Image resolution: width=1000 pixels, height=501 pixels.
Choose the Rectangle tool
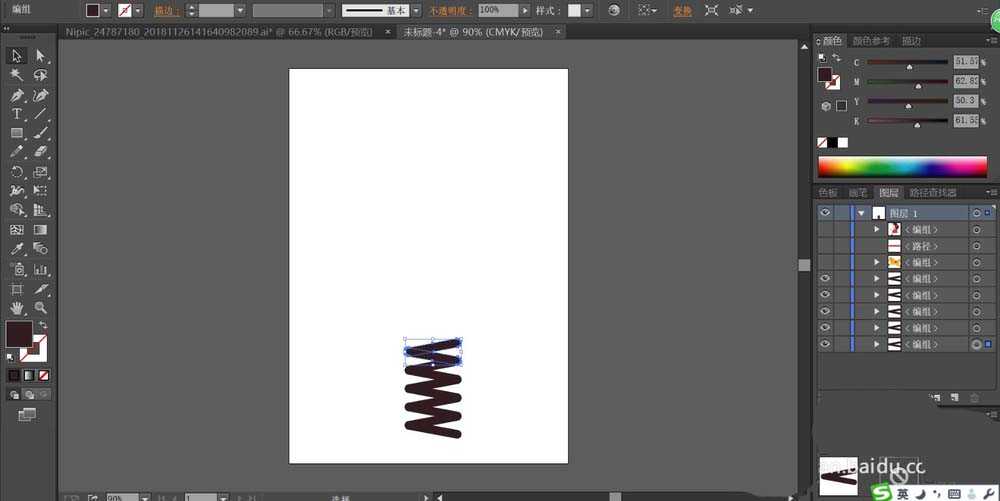click(17, 133)
